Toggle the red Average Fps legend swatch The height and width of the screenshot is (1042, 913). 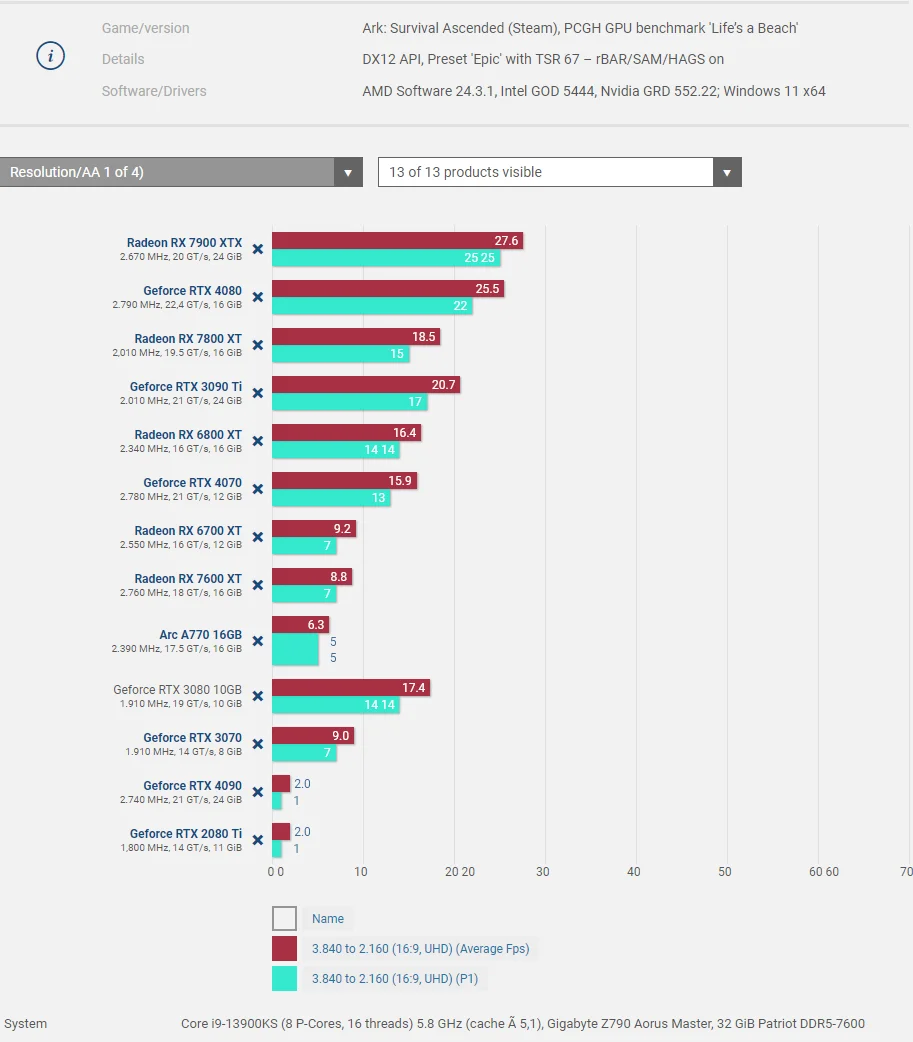[x=284, y=948]
